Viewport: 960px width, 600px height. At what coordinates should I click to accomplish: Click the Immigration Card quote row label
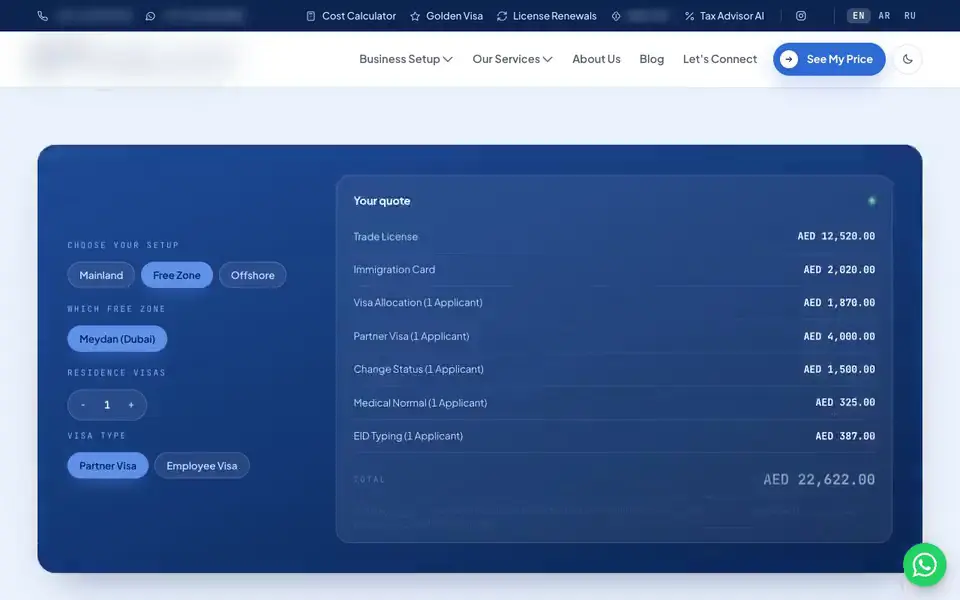pos(394,269)
